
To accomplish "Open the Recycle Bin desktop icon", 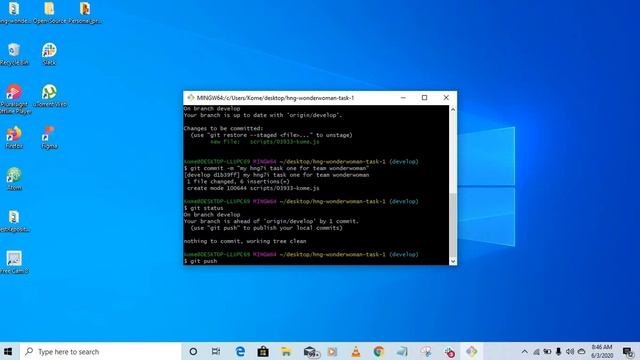I will [x=14, y=54].
